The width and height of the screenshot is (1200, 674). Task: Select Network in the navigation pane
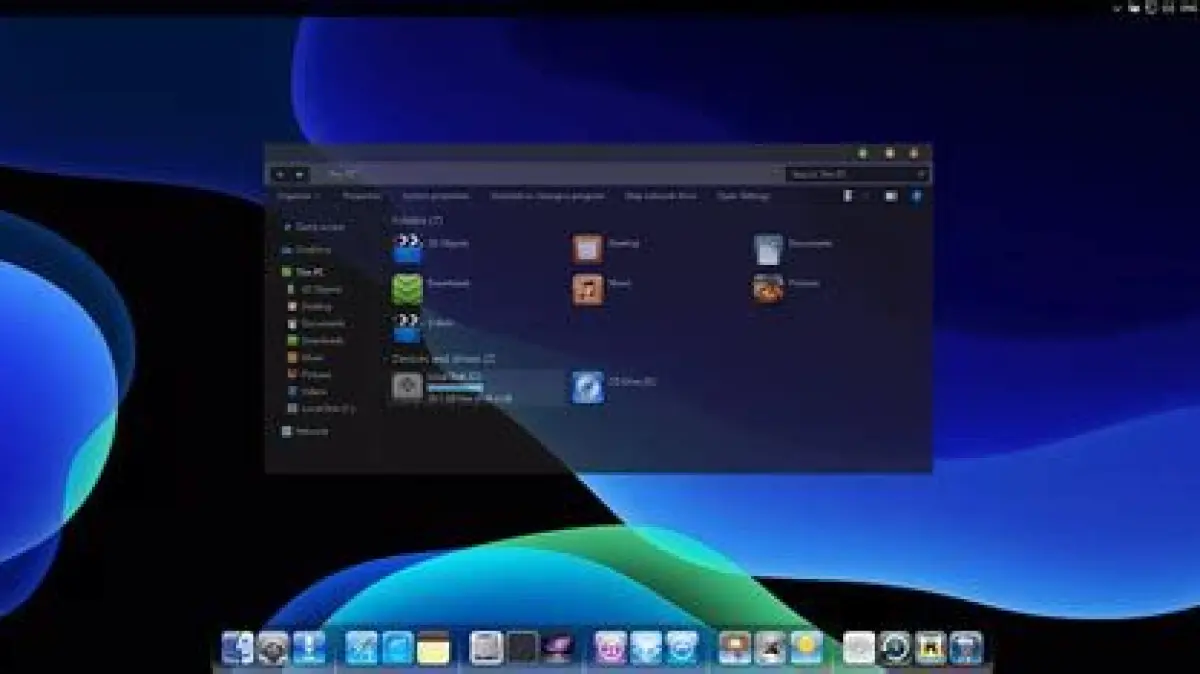pos(311,432)
